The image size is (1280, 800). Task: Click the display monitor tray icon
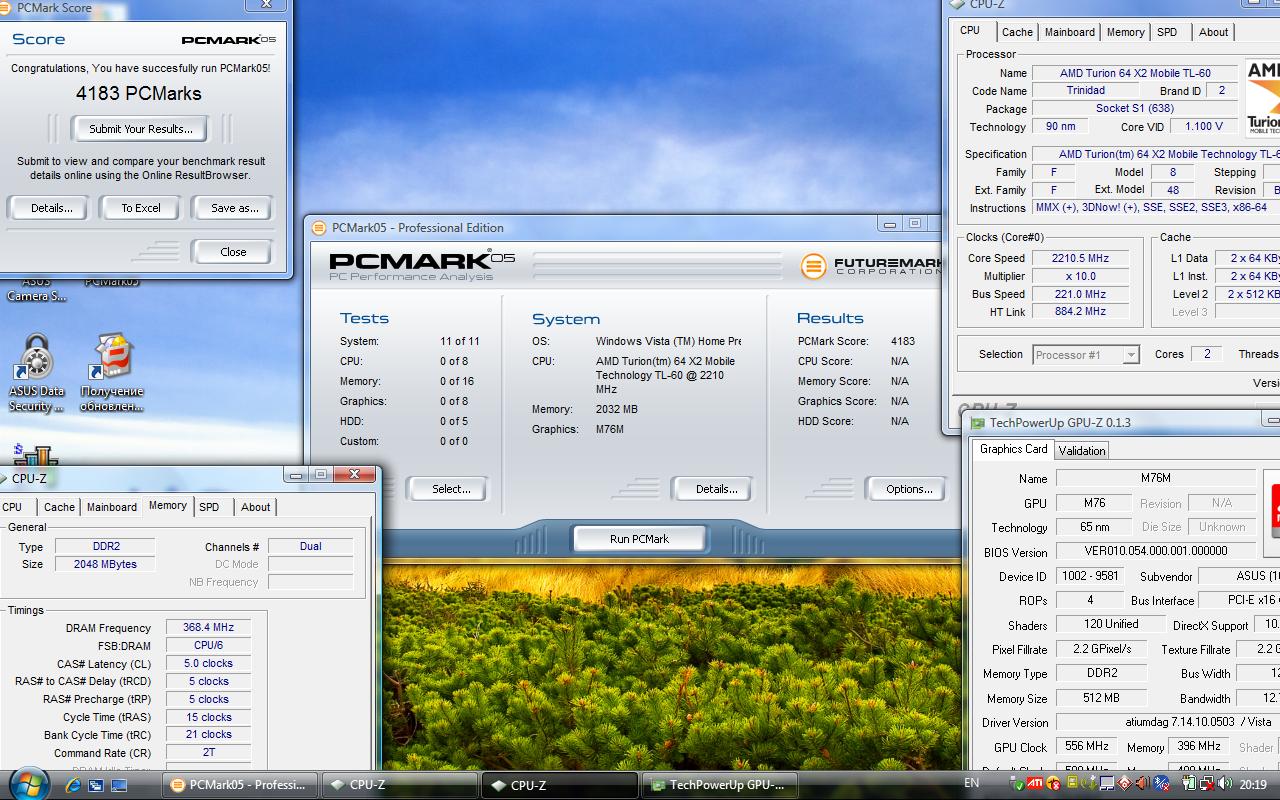click(1107, 783)
